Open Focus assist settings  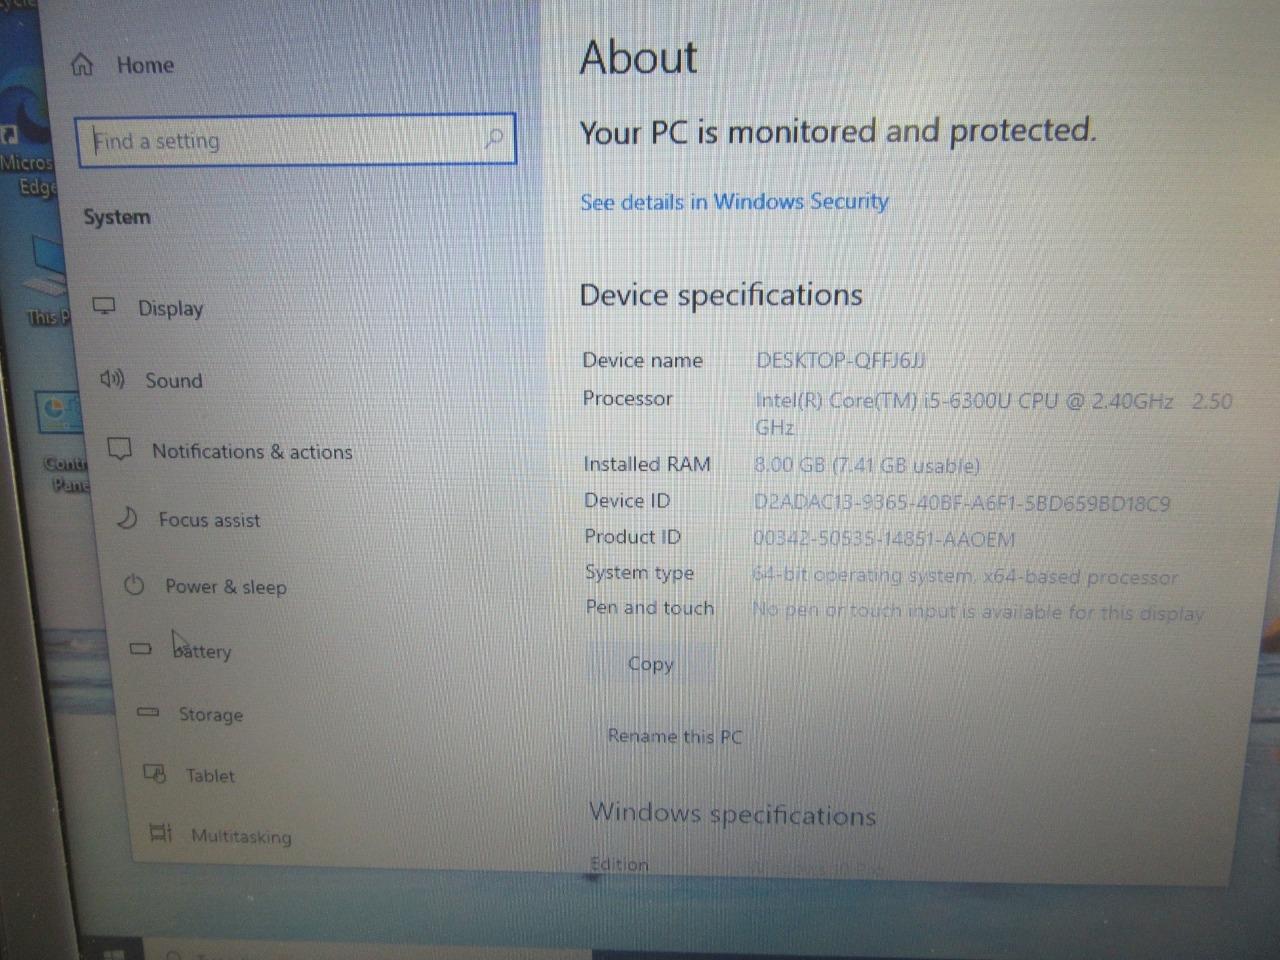coord(209,520)
